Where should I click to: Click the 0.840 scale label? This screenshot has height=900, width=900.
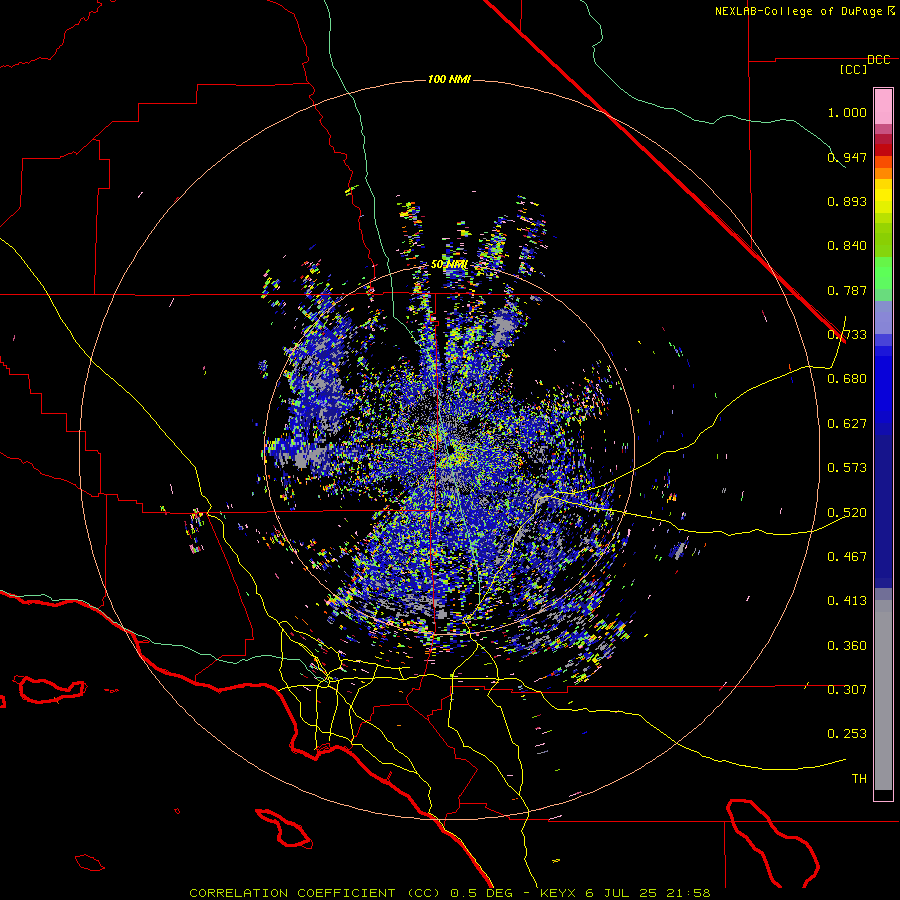[847, 246]
